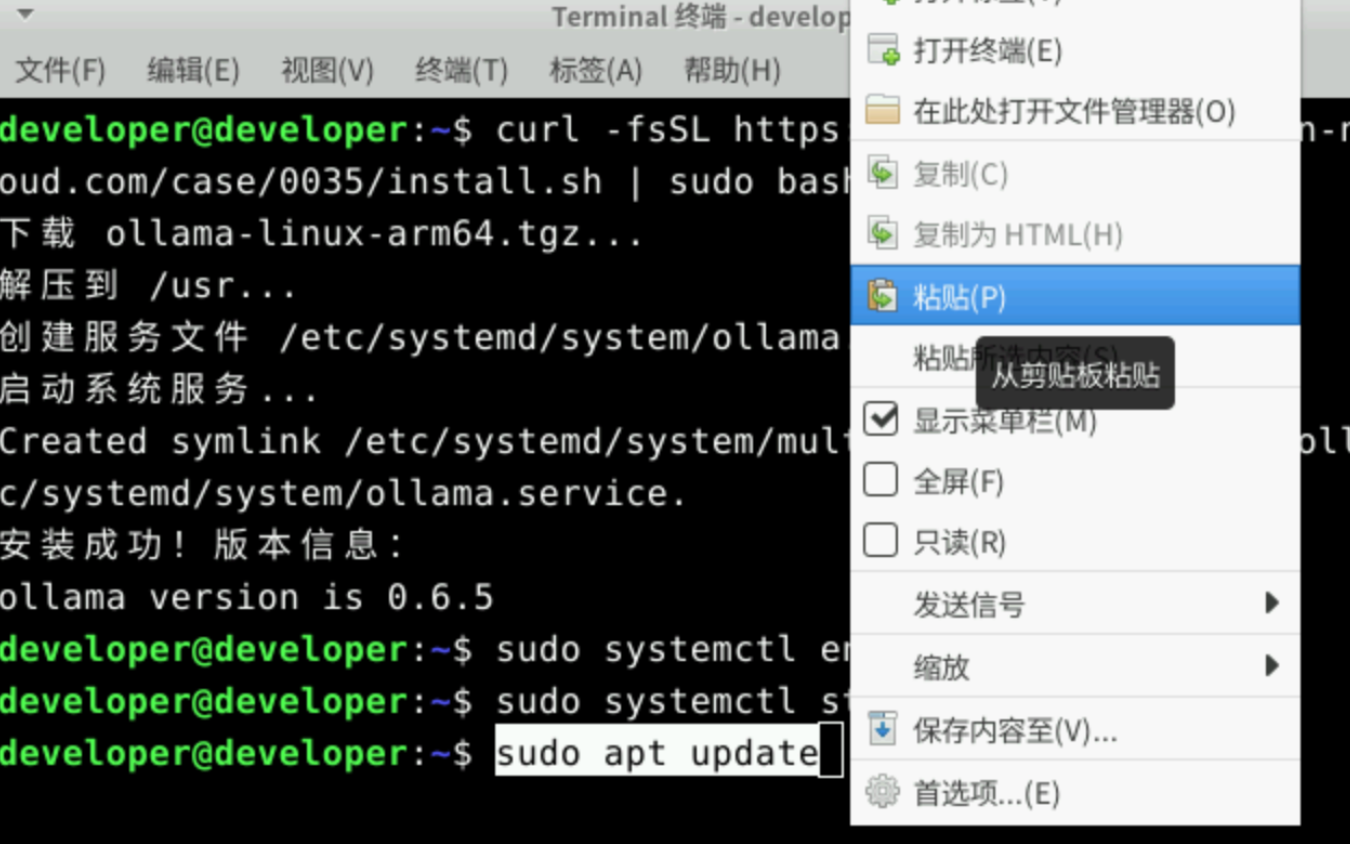Select 发送信号 menu entry
Image resolution: width=1350 pixels, height=844 pixels.
pos(1075,604)
